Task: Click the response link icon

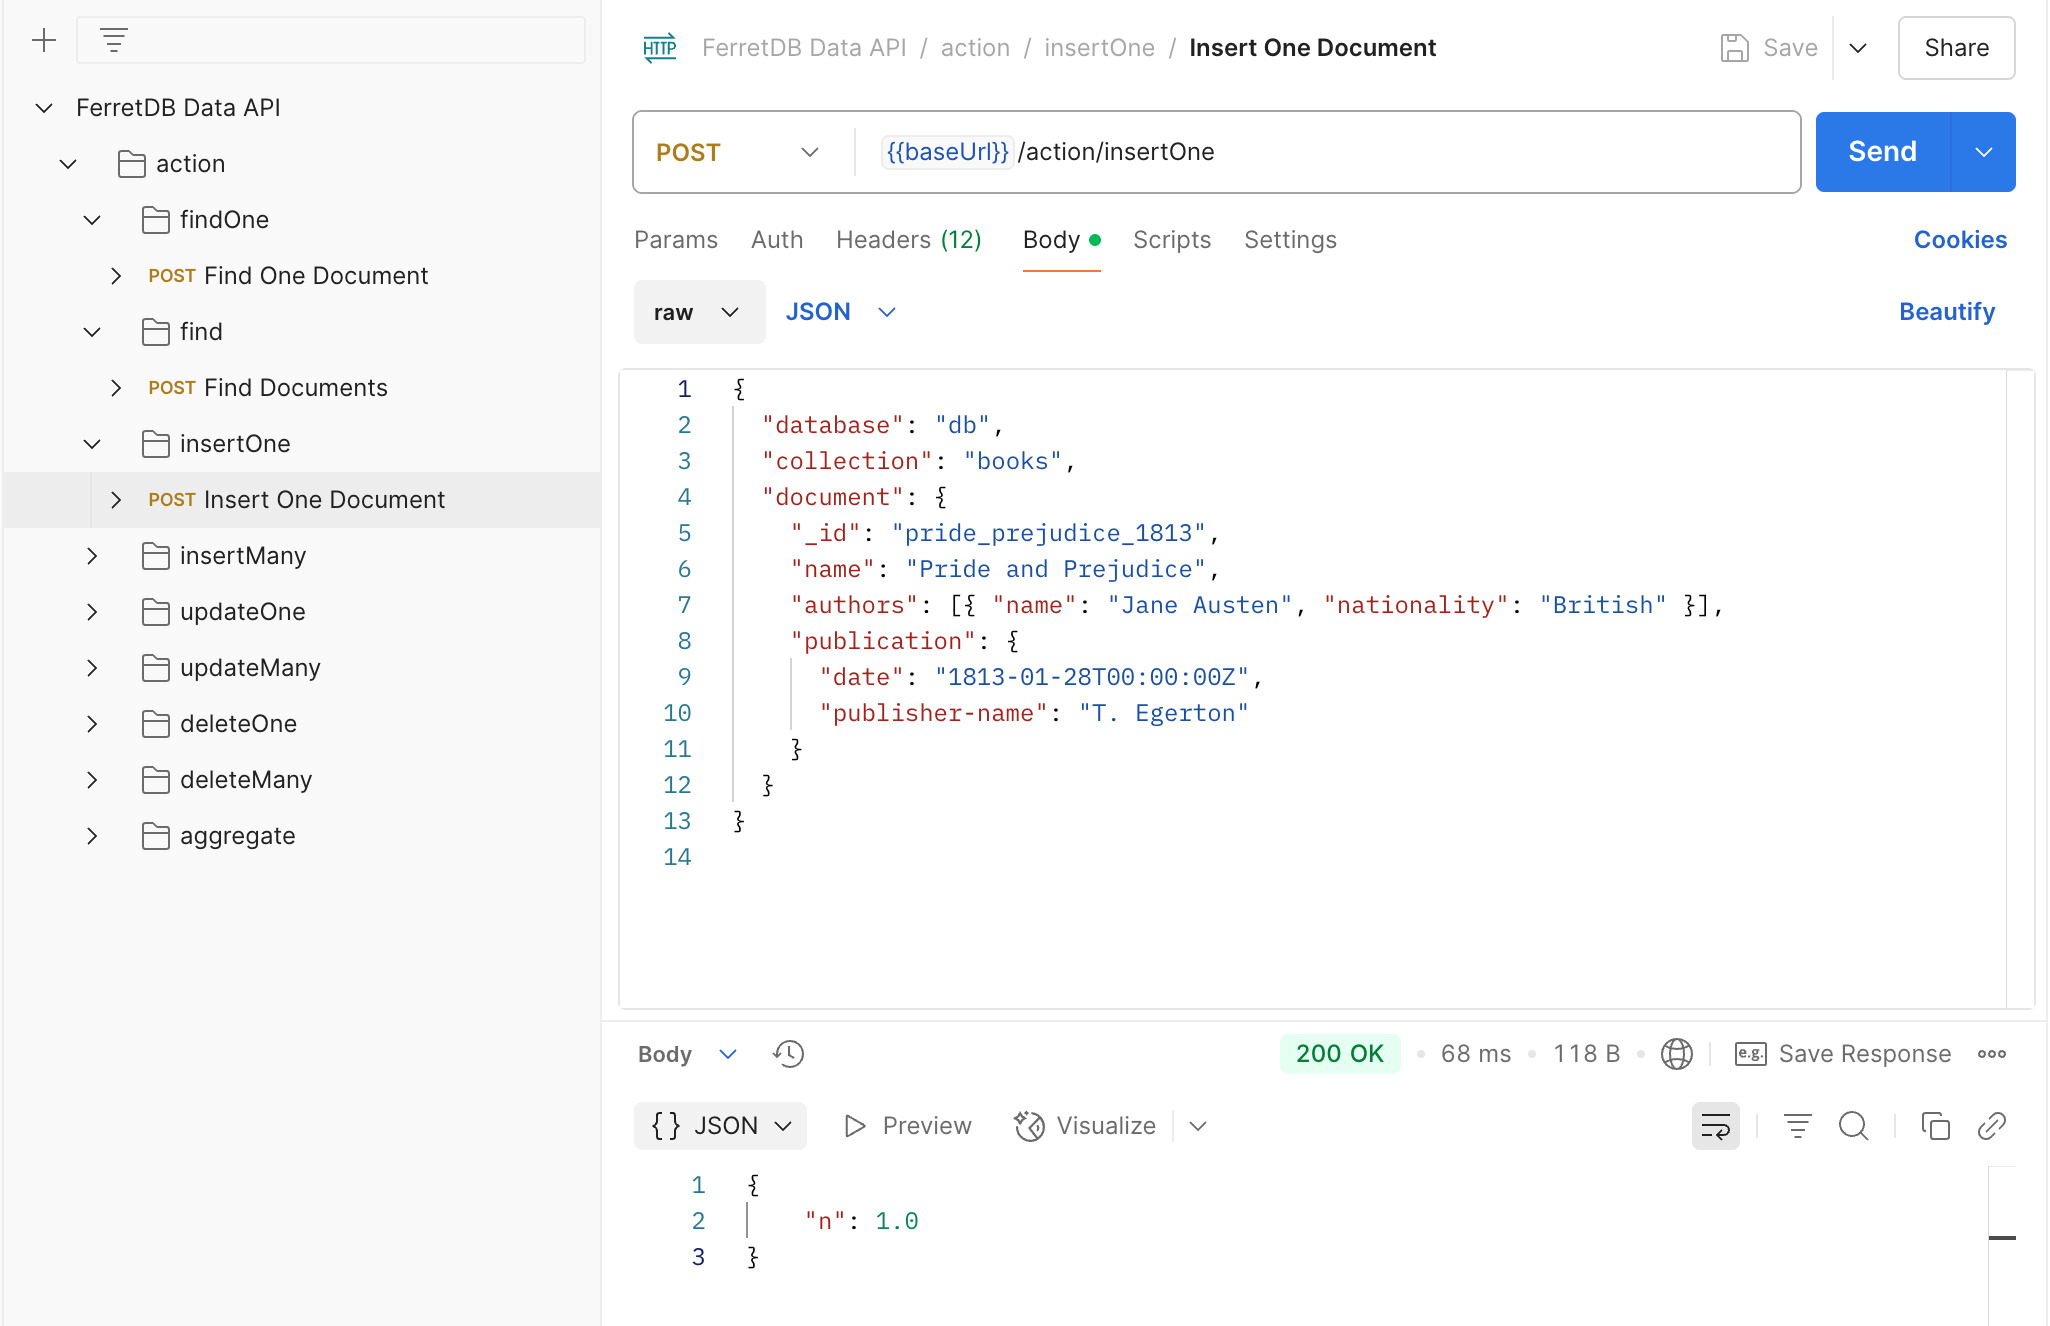Action: tap(1991, 1126)
